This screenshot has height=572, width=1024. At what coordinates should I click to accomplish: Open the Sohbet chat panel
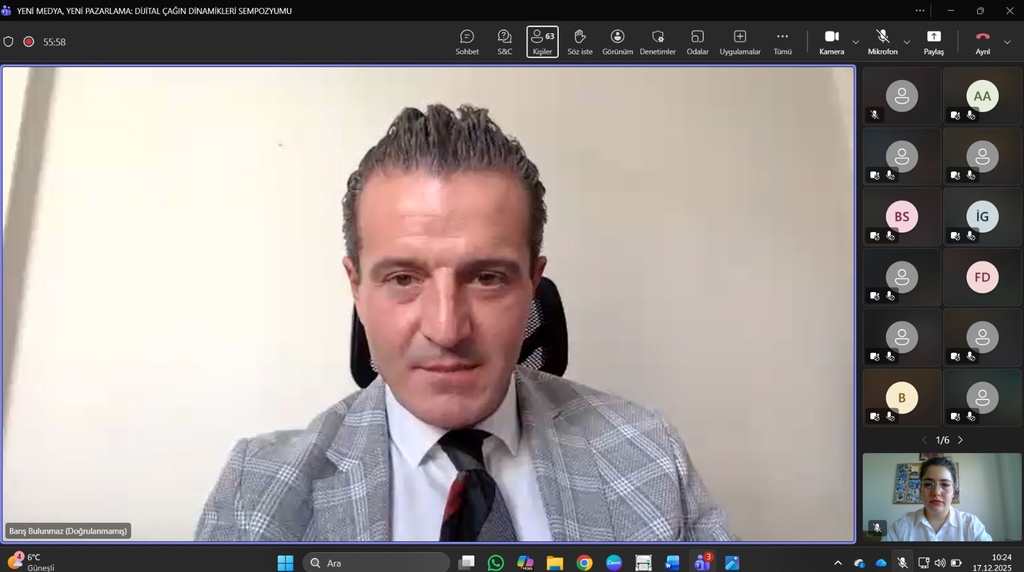click(467, 41)
